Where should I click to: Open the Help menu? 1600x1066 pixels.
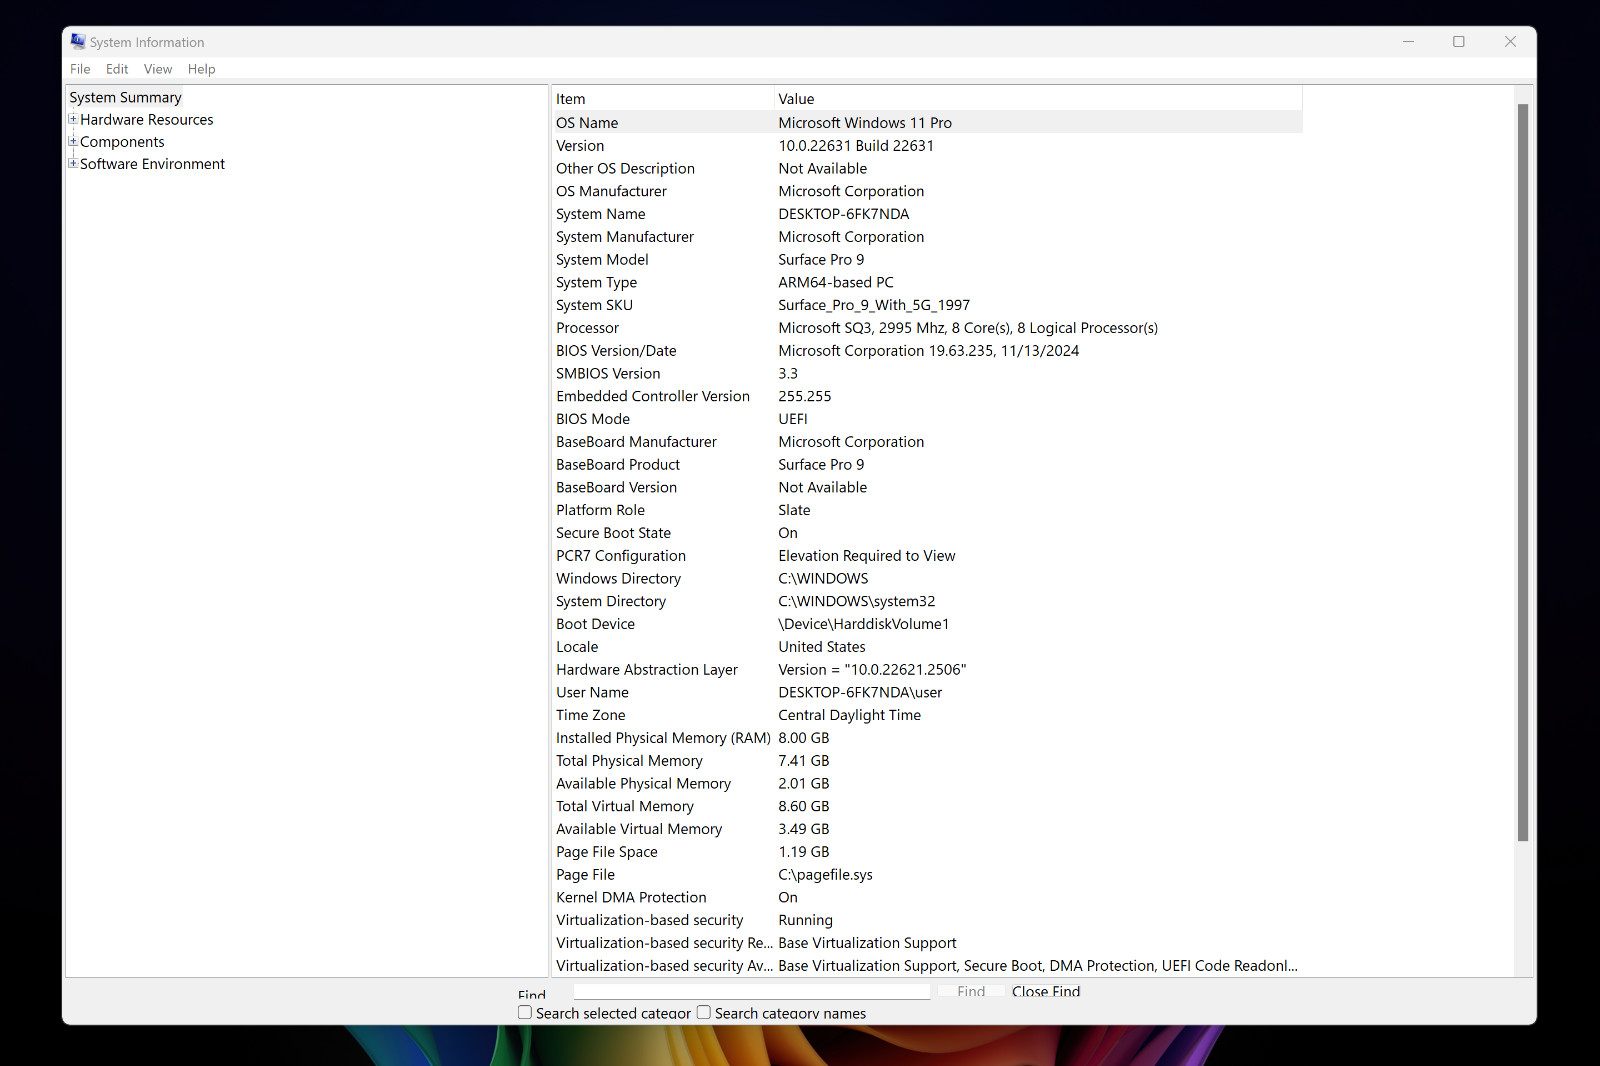tap(202, 69)
